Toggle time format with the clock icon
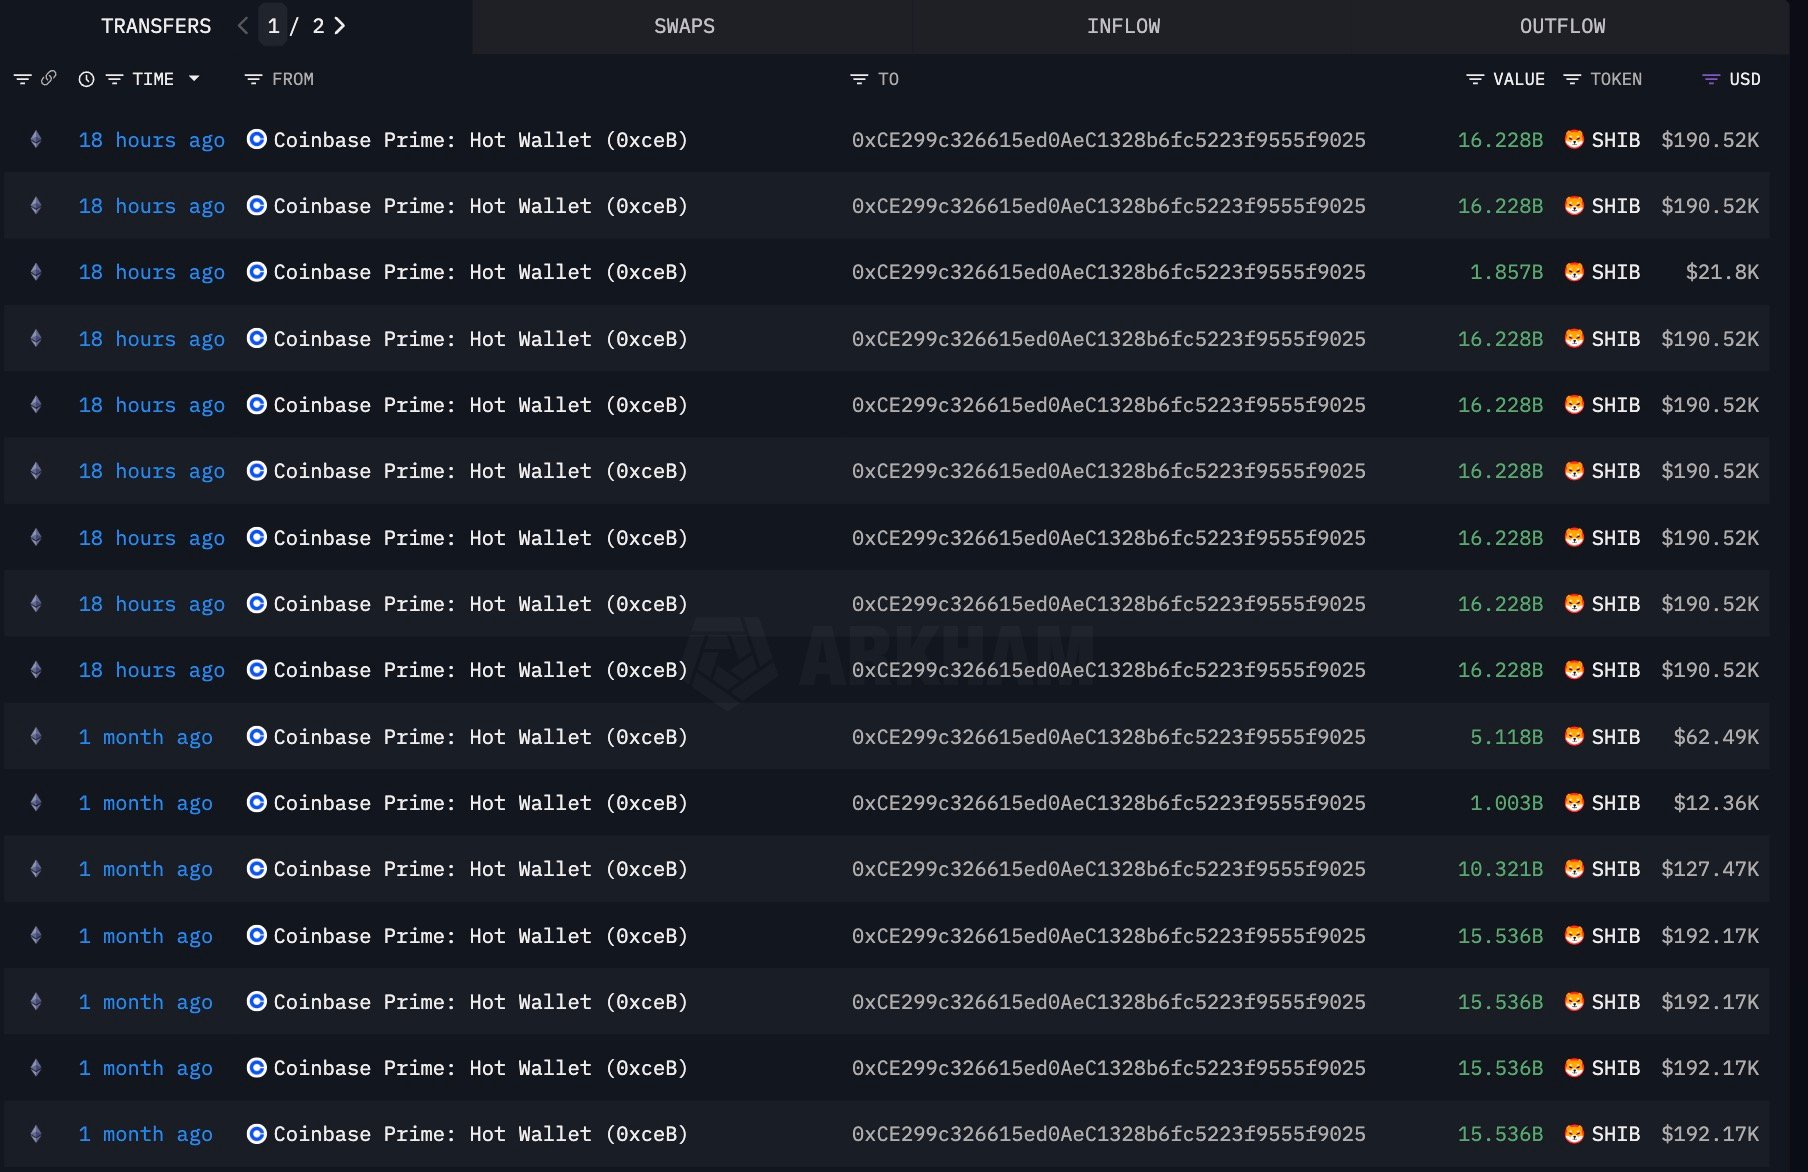 87,79
